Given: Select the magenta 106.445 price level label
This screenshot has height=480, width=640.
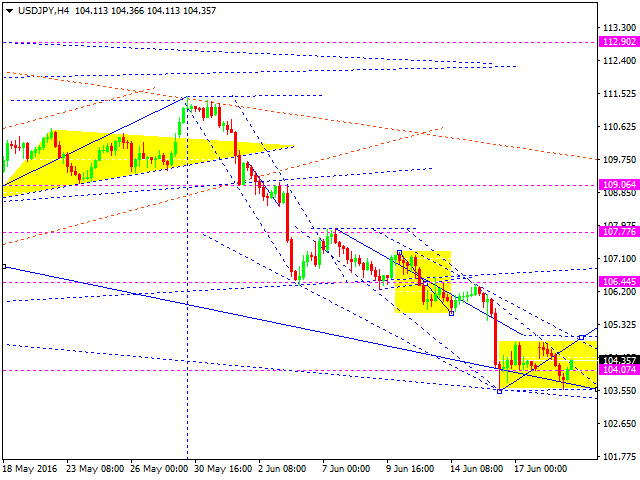Looking at the screenshot, I should 619,282.
